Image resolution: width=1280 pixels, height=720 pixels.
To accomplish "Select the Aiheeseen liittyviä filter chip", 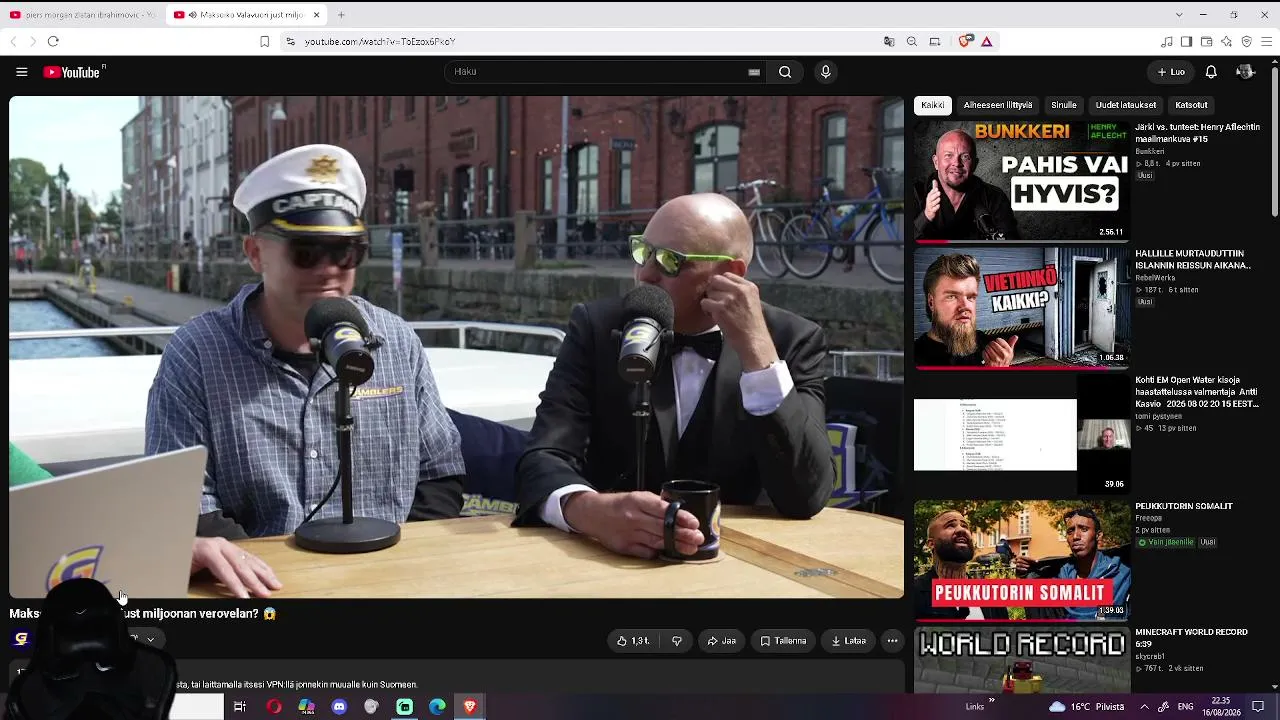I will pyautogui.click(x=998, y=105).
